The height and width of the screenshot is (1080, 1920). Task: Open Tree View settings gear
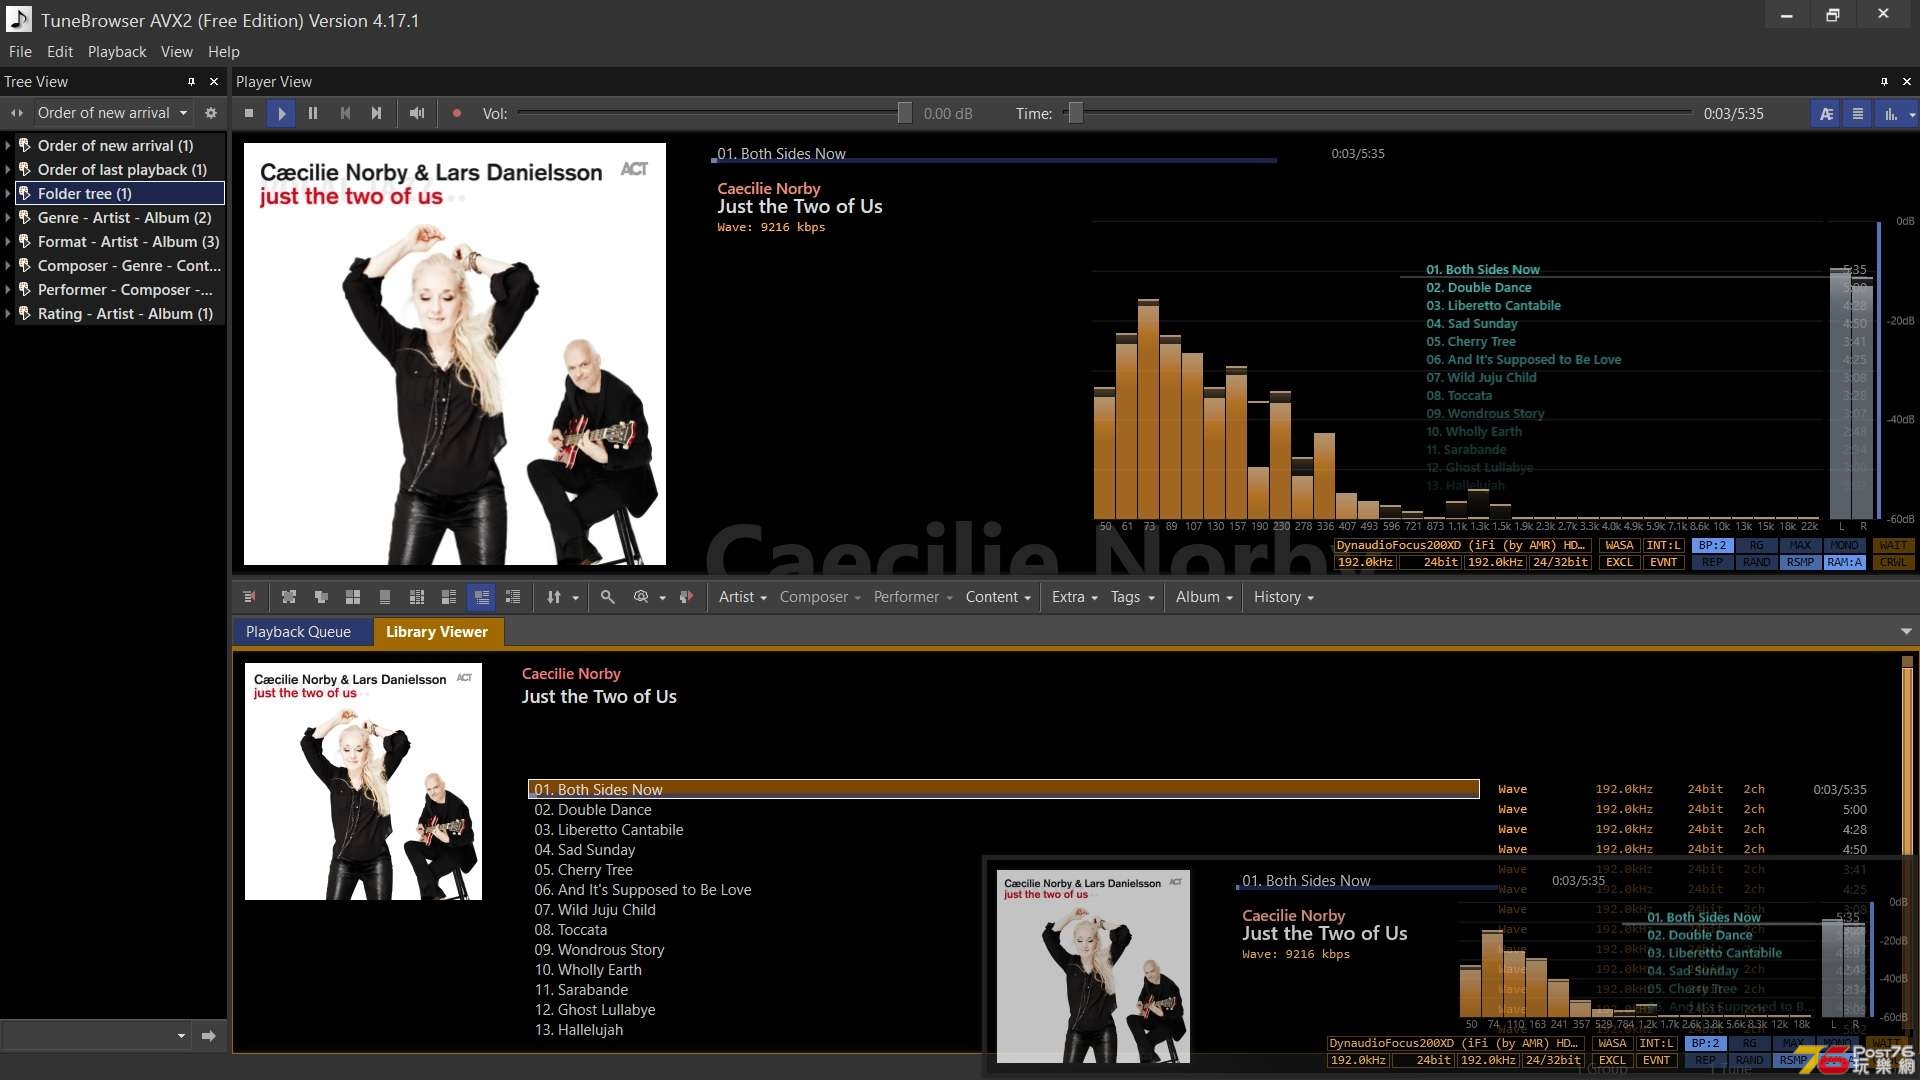[x=211, y=113]
